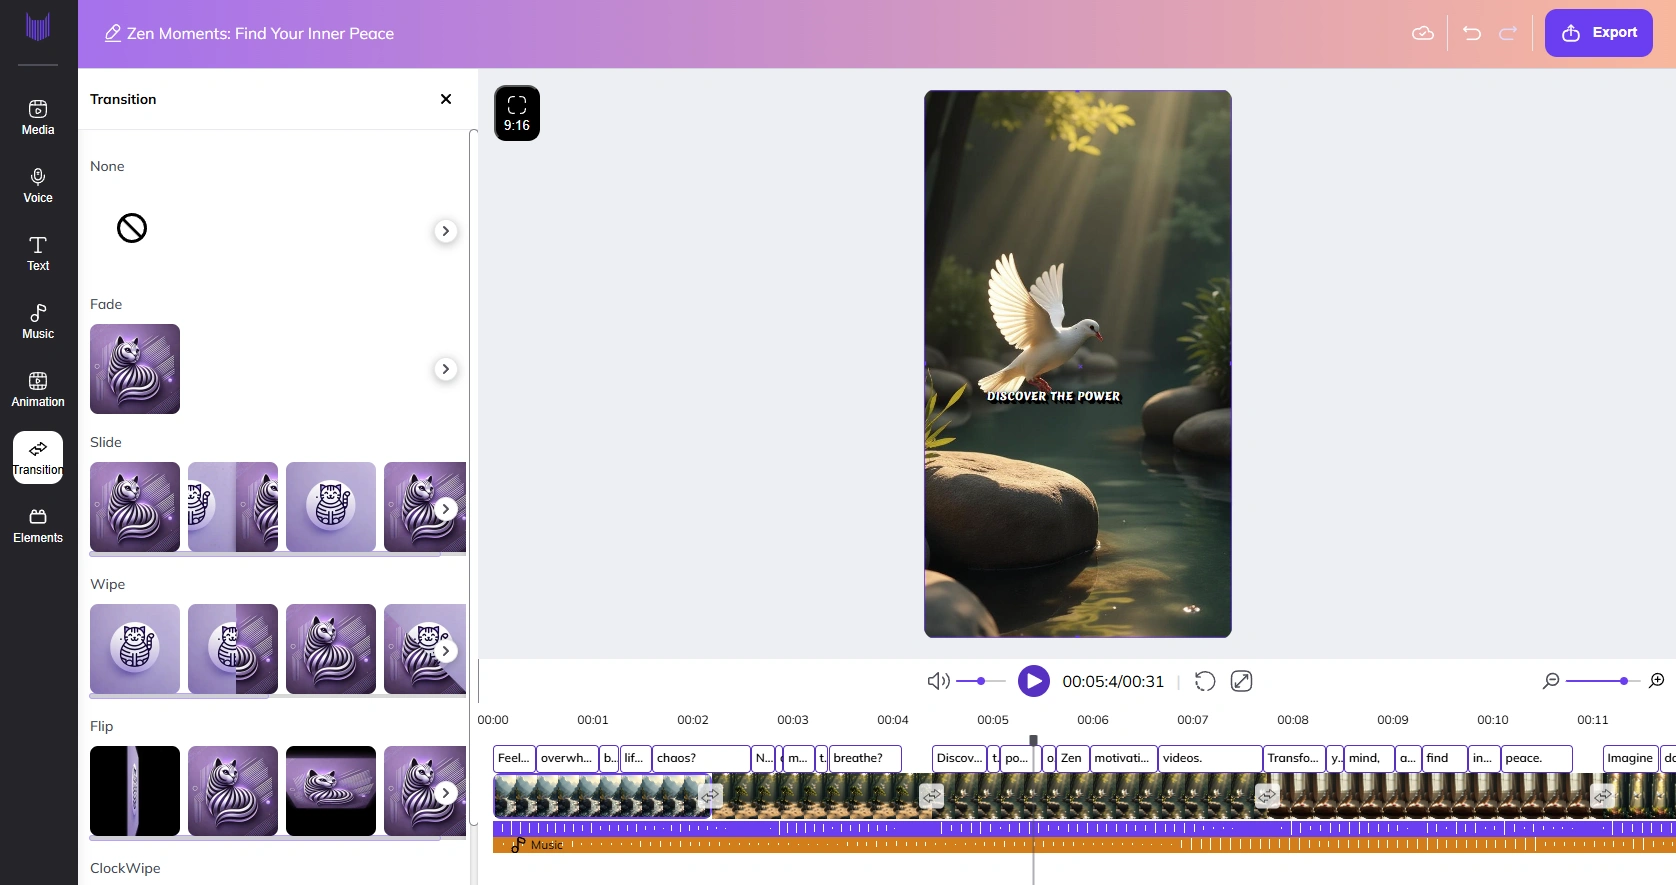Zoom out the timeline

pyautogui.click(x=1551, y=681)
